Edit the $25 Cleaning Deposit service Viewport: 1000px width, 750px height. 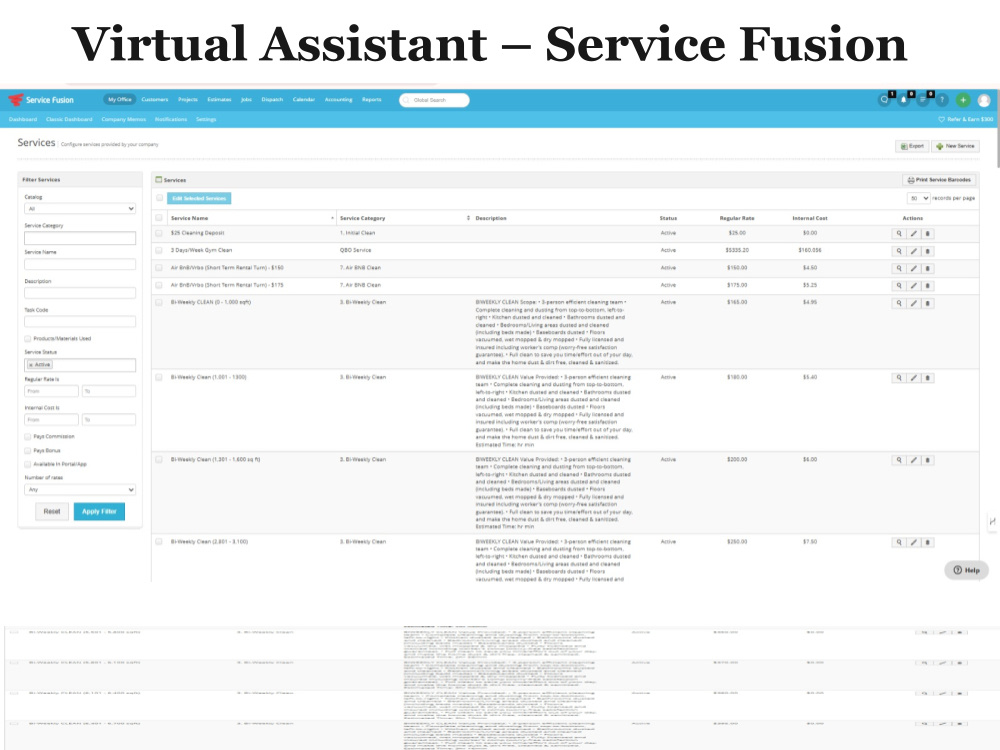[913, 233]
